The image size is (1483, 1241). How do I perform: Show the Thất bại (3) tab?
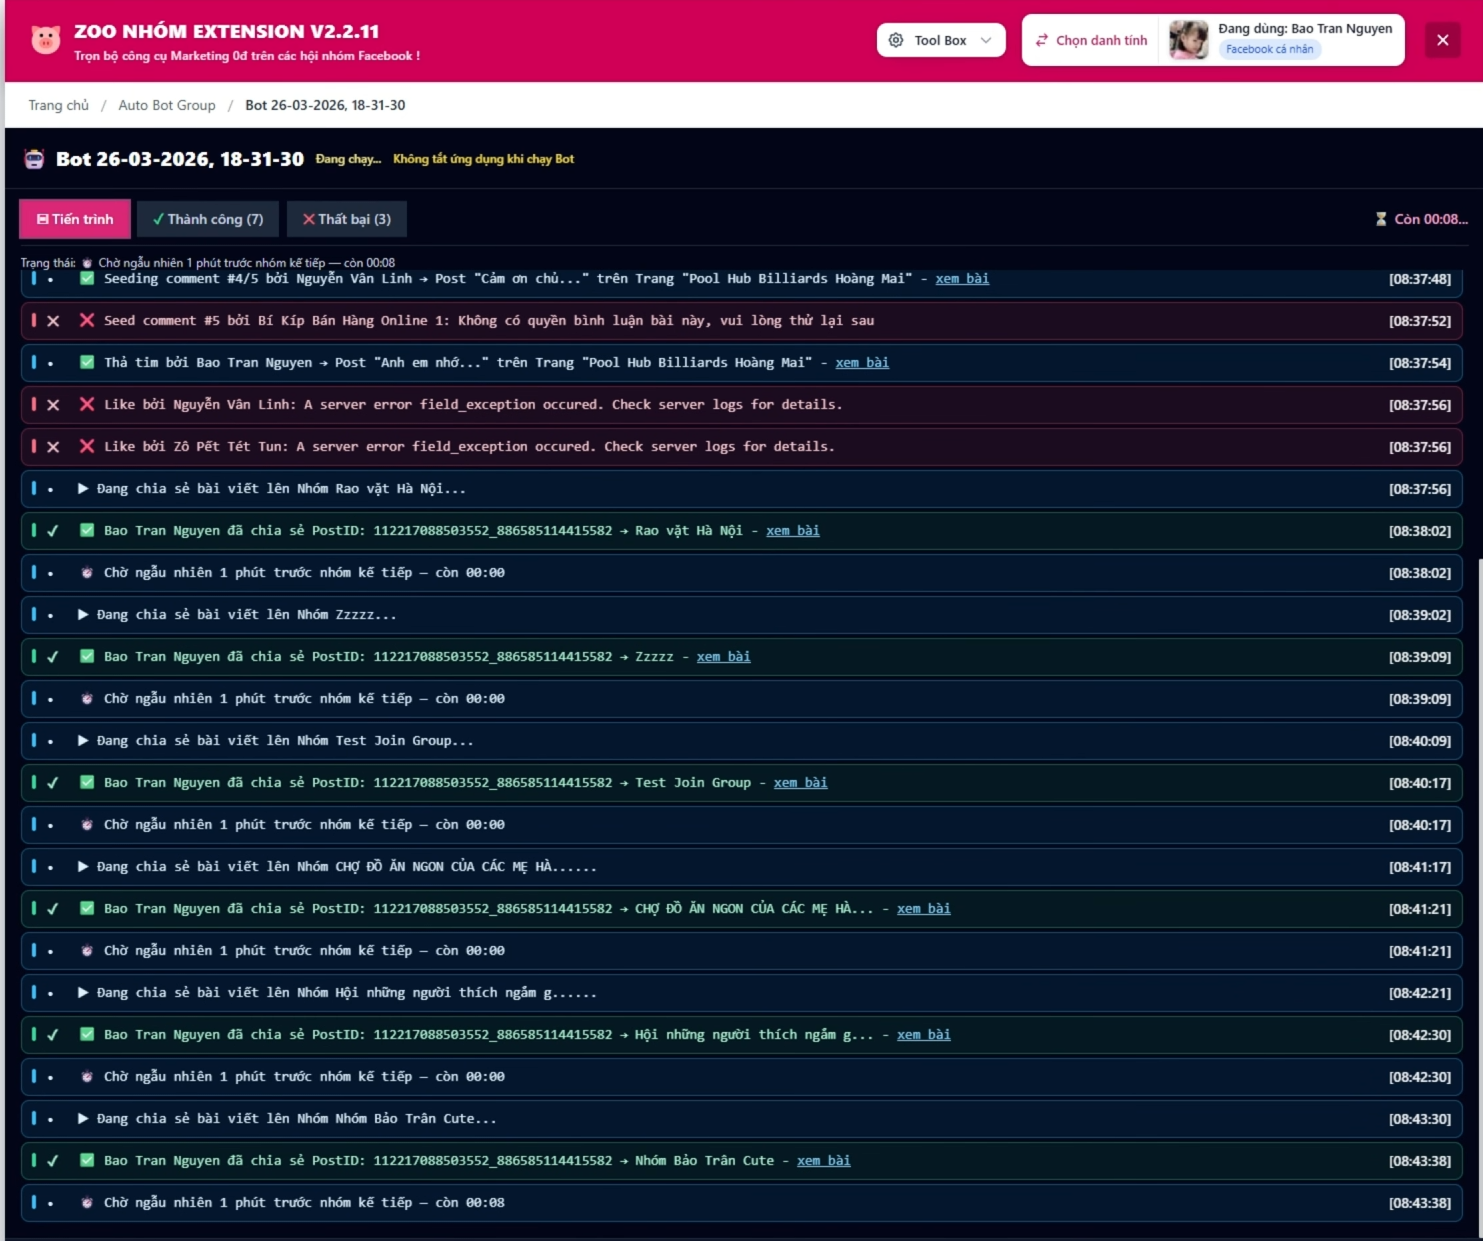346,219
